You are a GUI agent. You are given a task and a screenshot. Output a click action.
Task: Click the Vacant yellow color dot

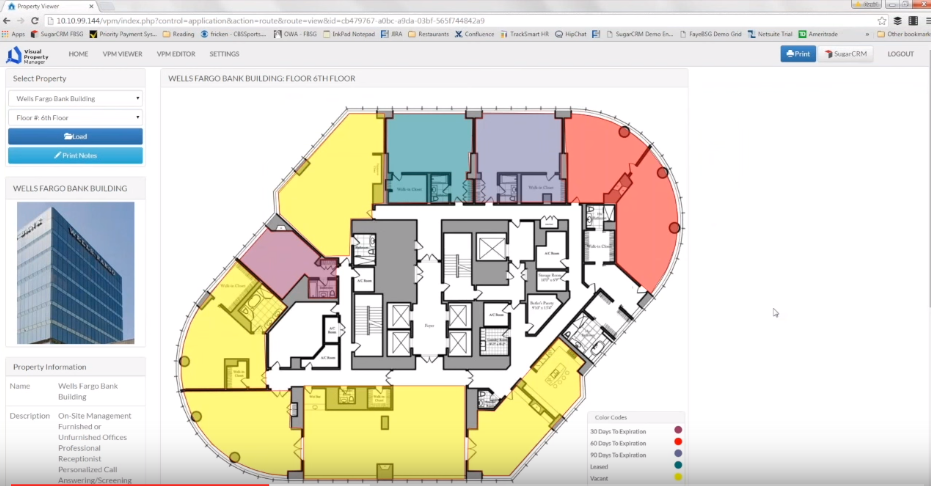coord(678,477)
